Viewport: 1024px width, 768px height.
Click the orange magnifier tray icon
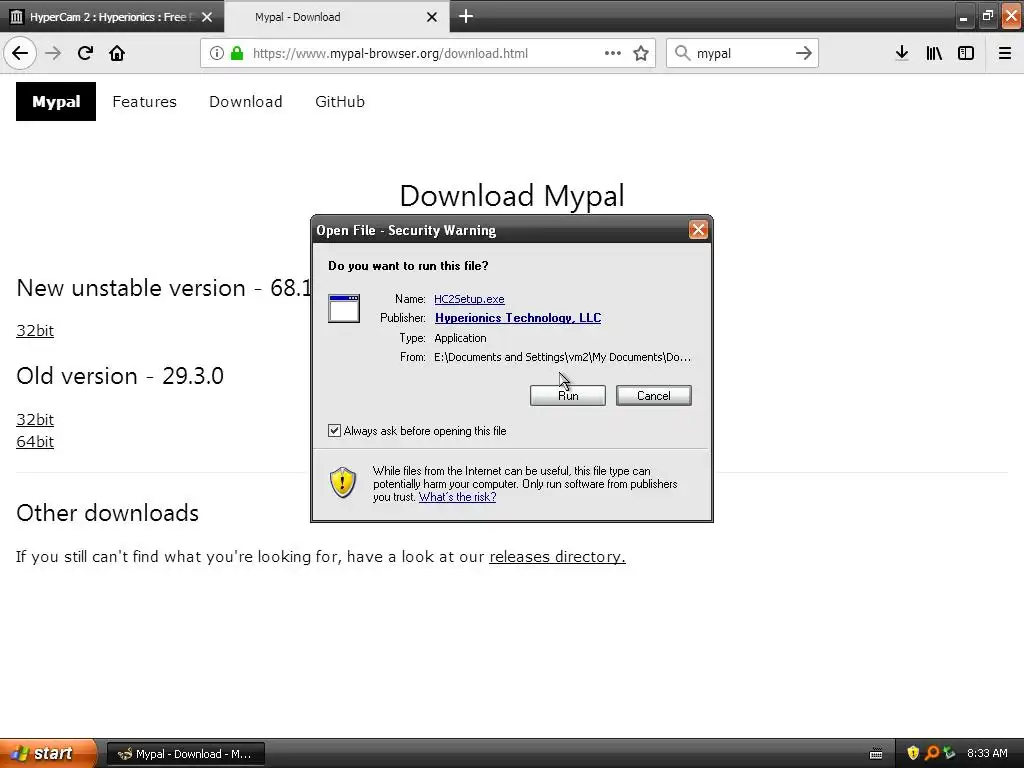point(931,753)
